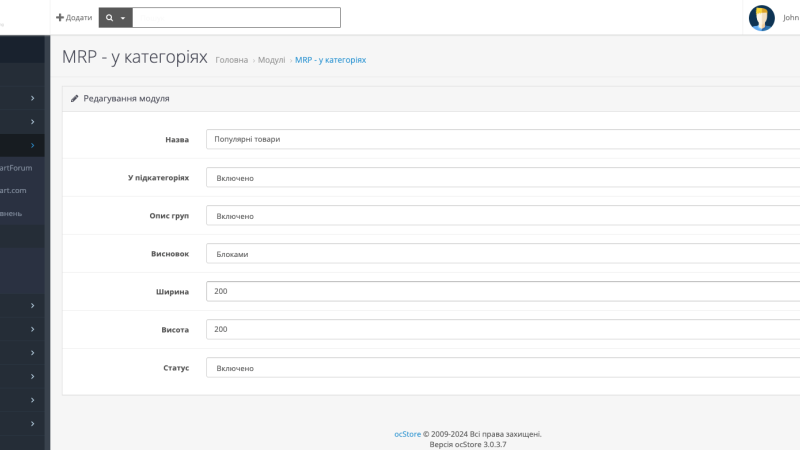Focus the top search input field
Image resolution: width=800 pixels, height=450 pixels.
[x=236, y=17]
